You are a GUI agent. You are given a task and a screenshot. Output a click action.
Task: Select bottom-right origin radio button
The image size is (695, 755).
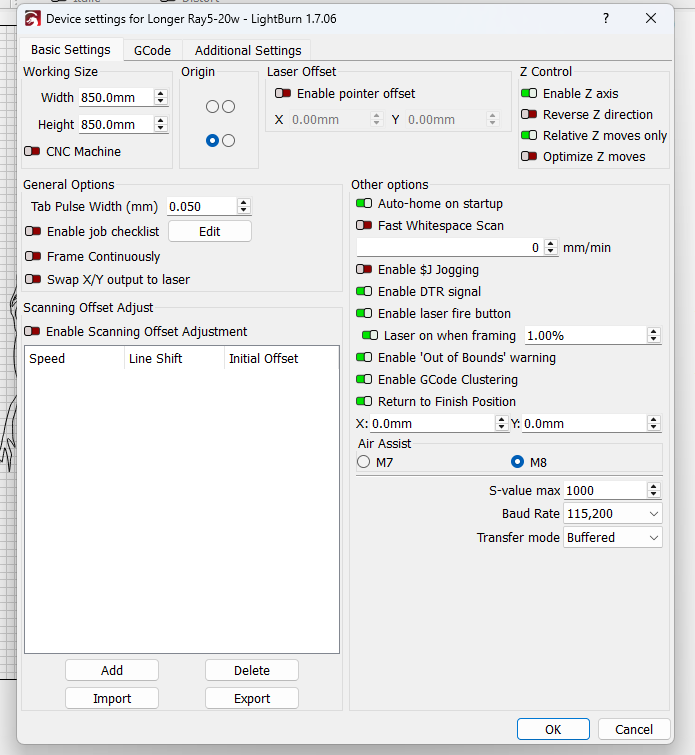228,141
